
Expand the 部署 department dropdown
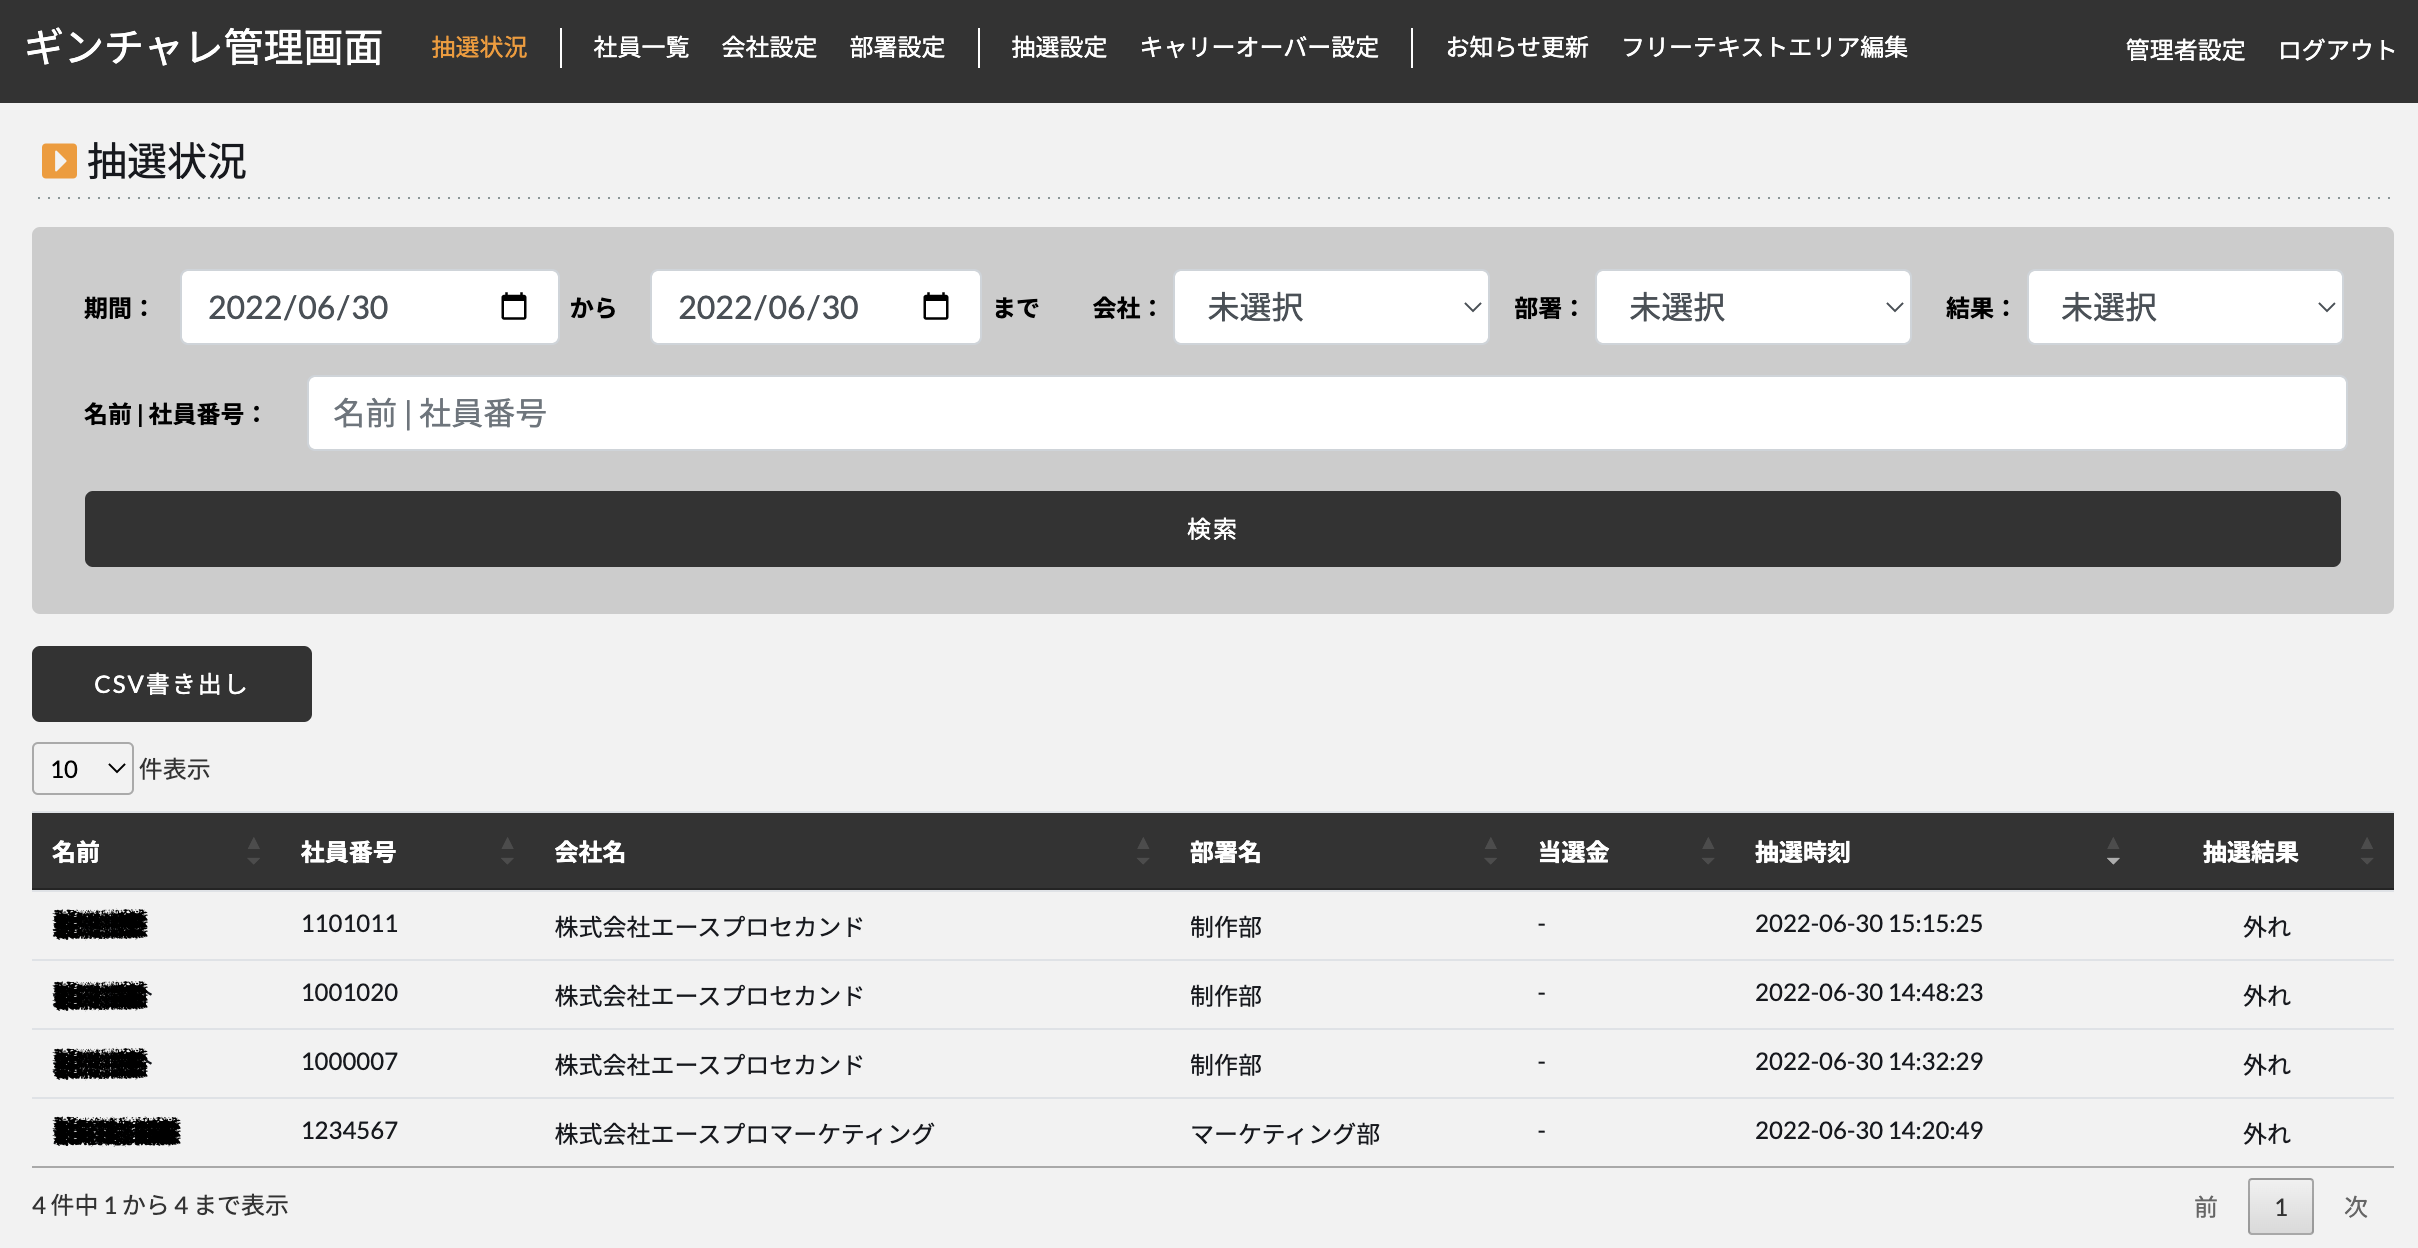tap(1753, 307)
